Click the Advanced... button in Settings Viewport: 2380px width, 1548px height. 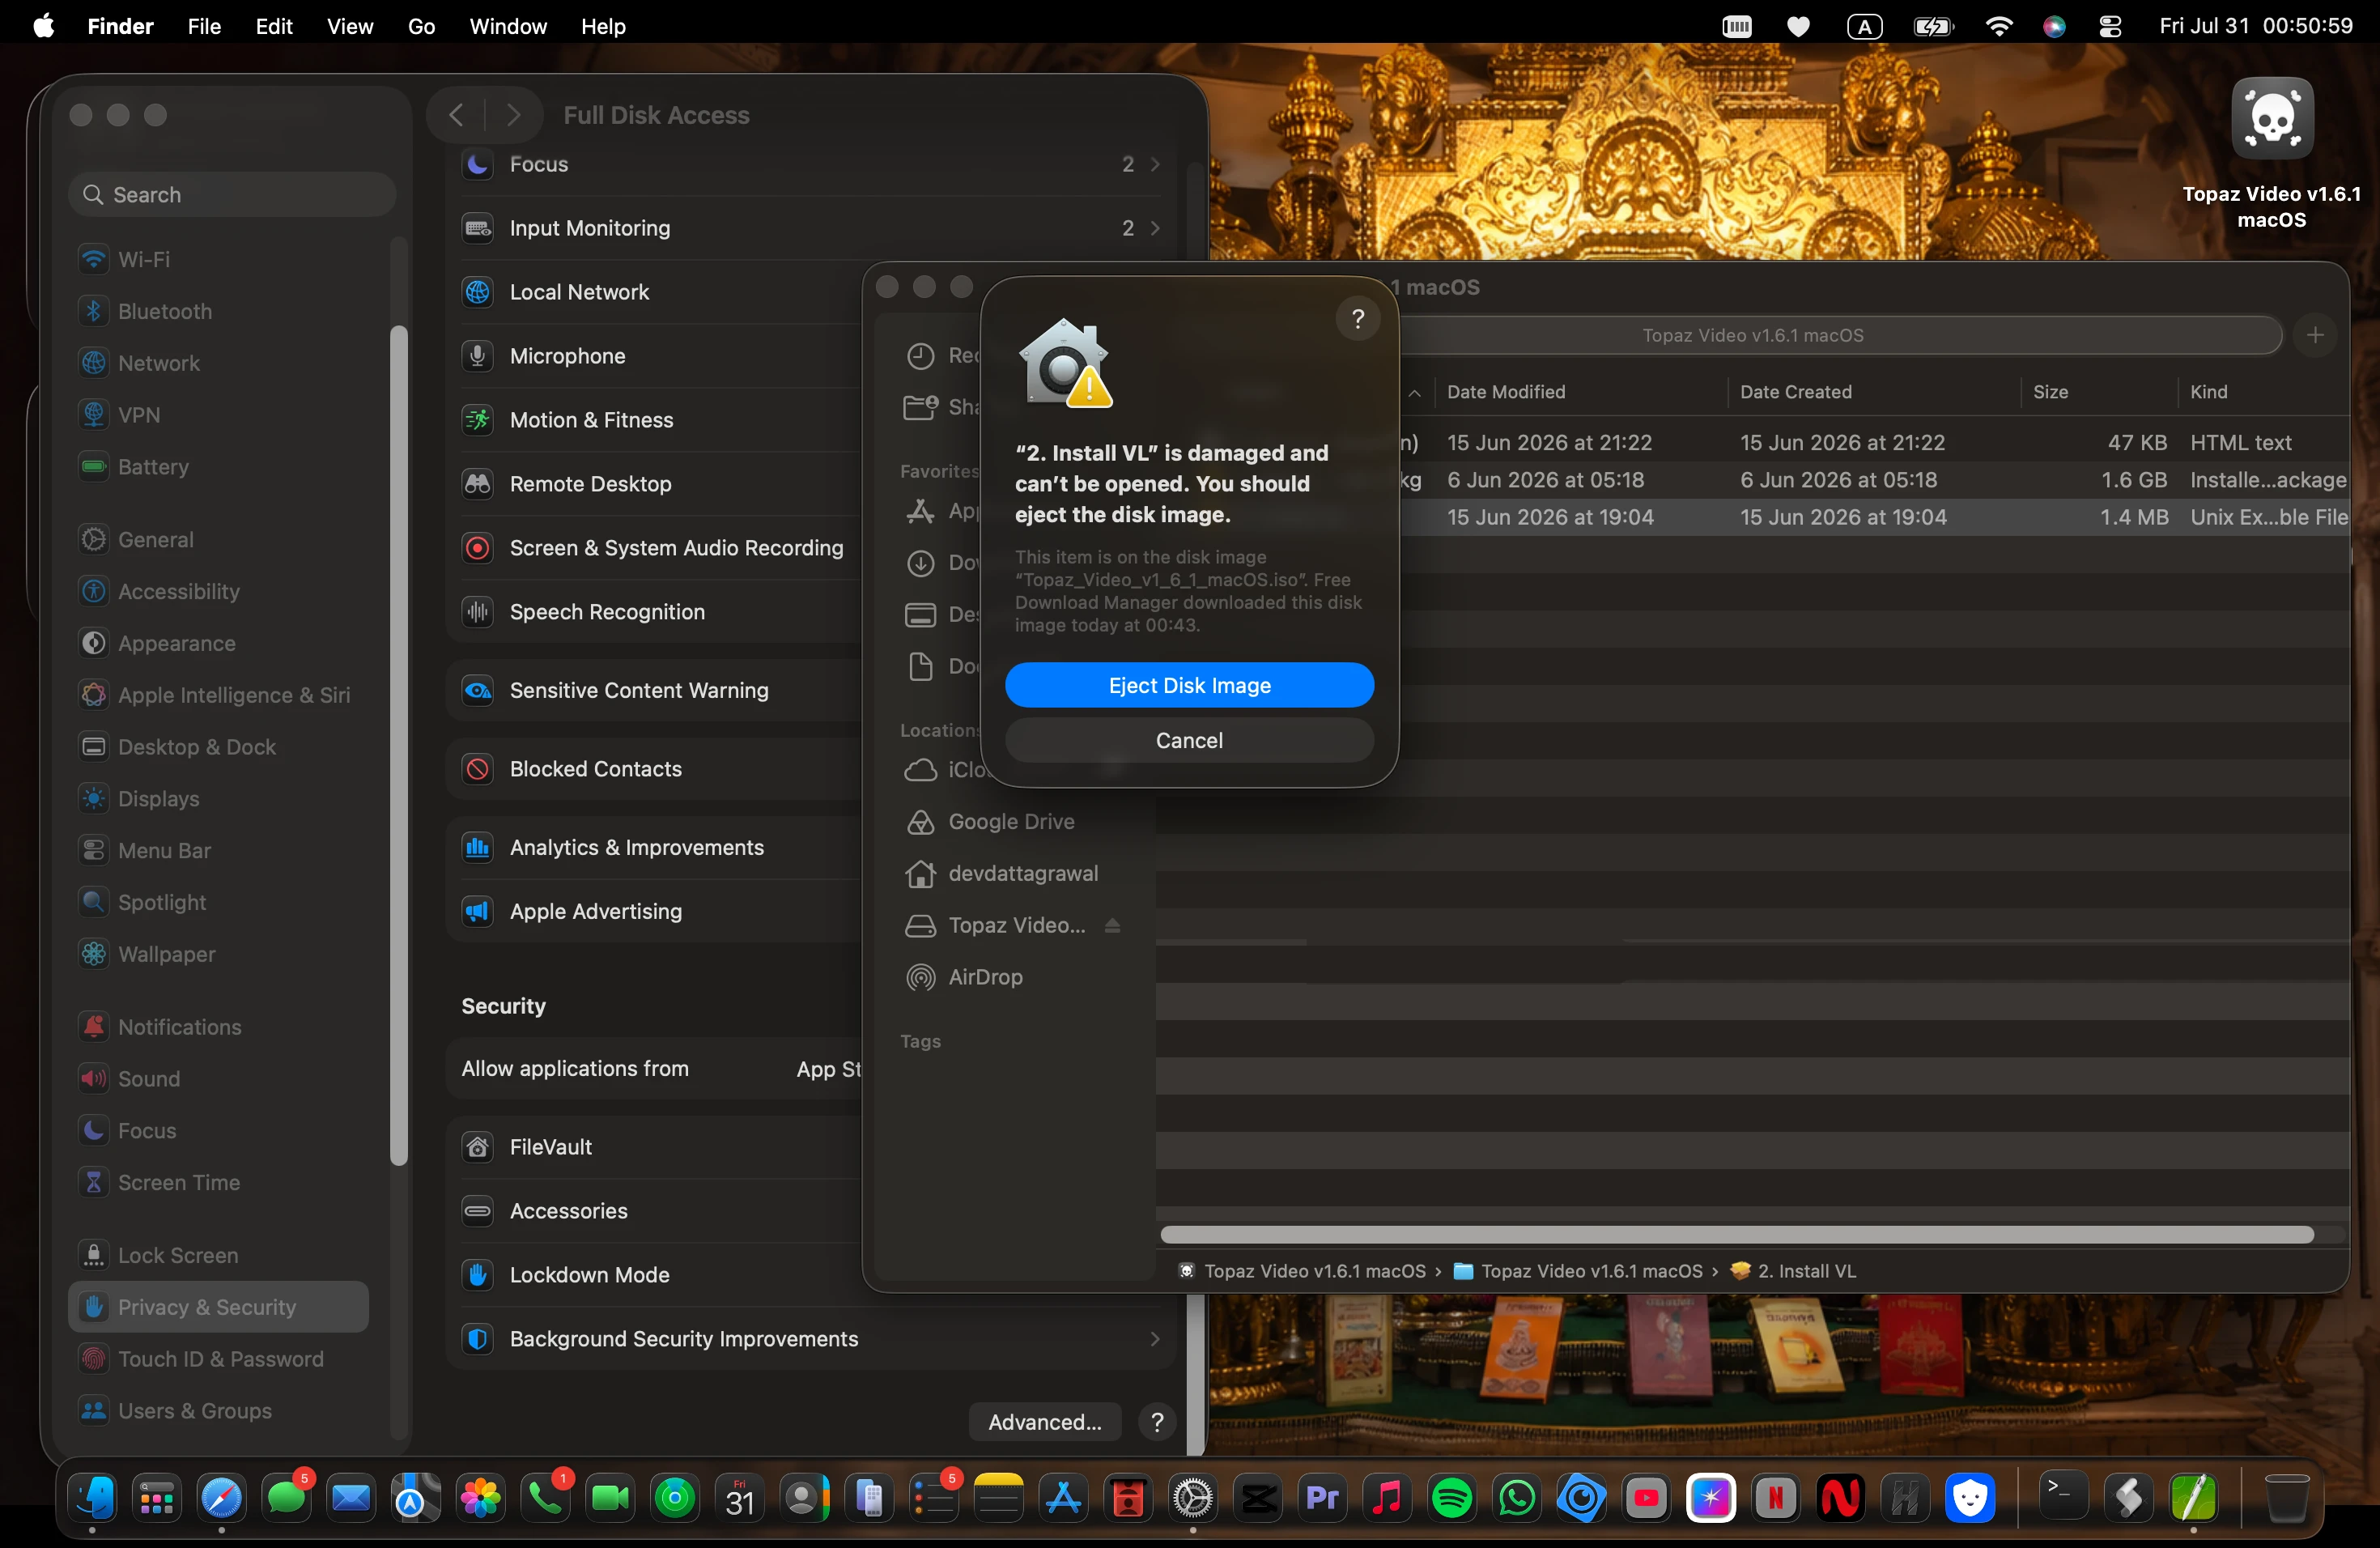click(1045, 1422)
